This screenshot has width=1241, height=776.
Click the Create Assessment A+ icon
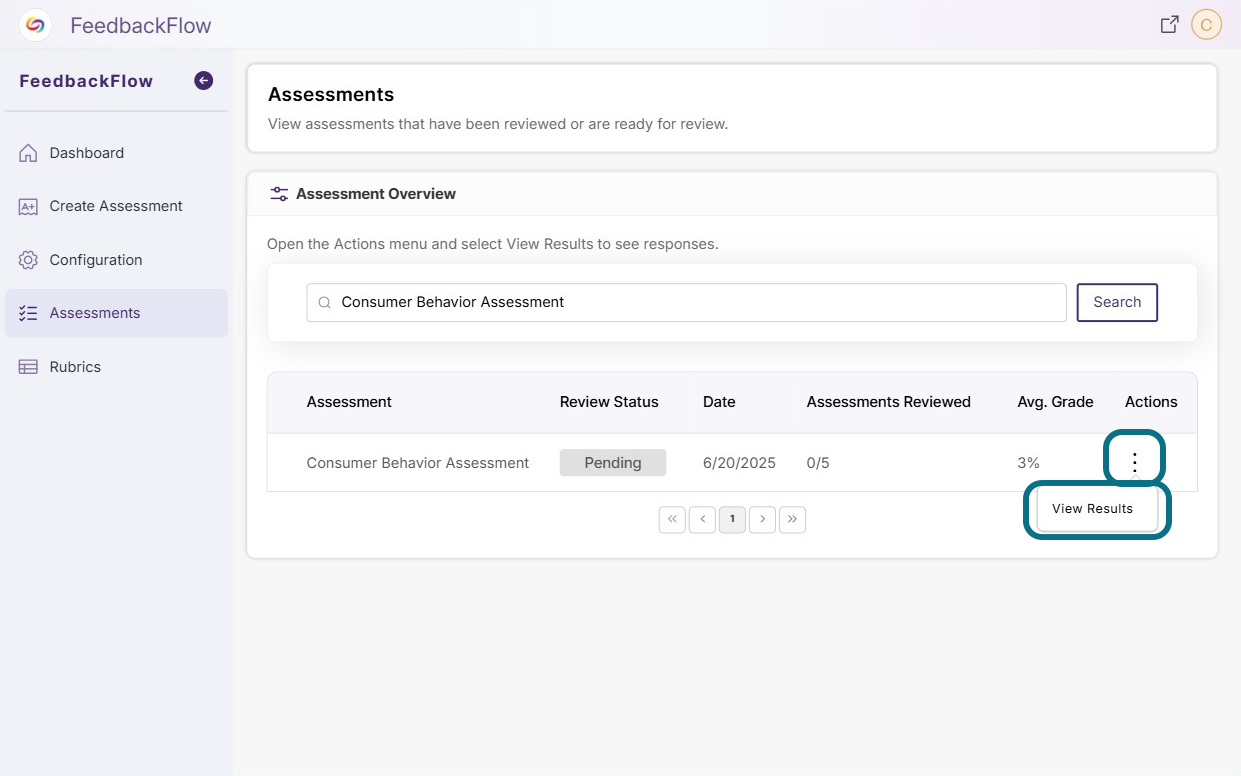(28, 206)
